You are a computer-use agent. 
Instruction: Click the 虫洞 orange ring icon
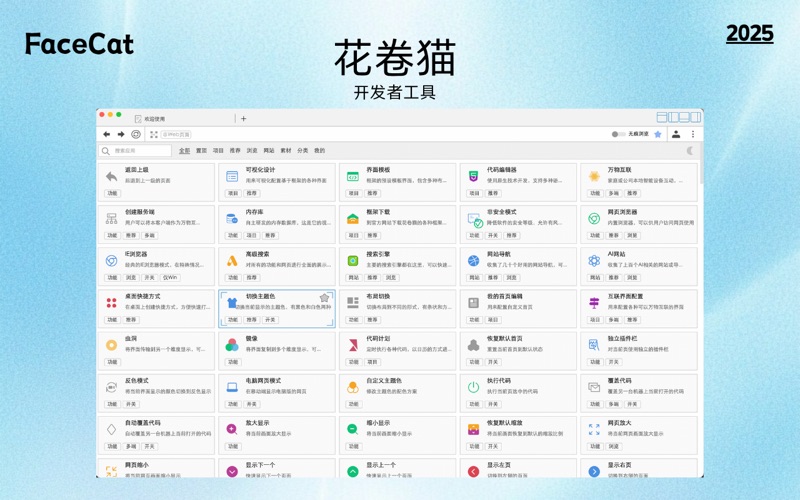tap(111, 345)
